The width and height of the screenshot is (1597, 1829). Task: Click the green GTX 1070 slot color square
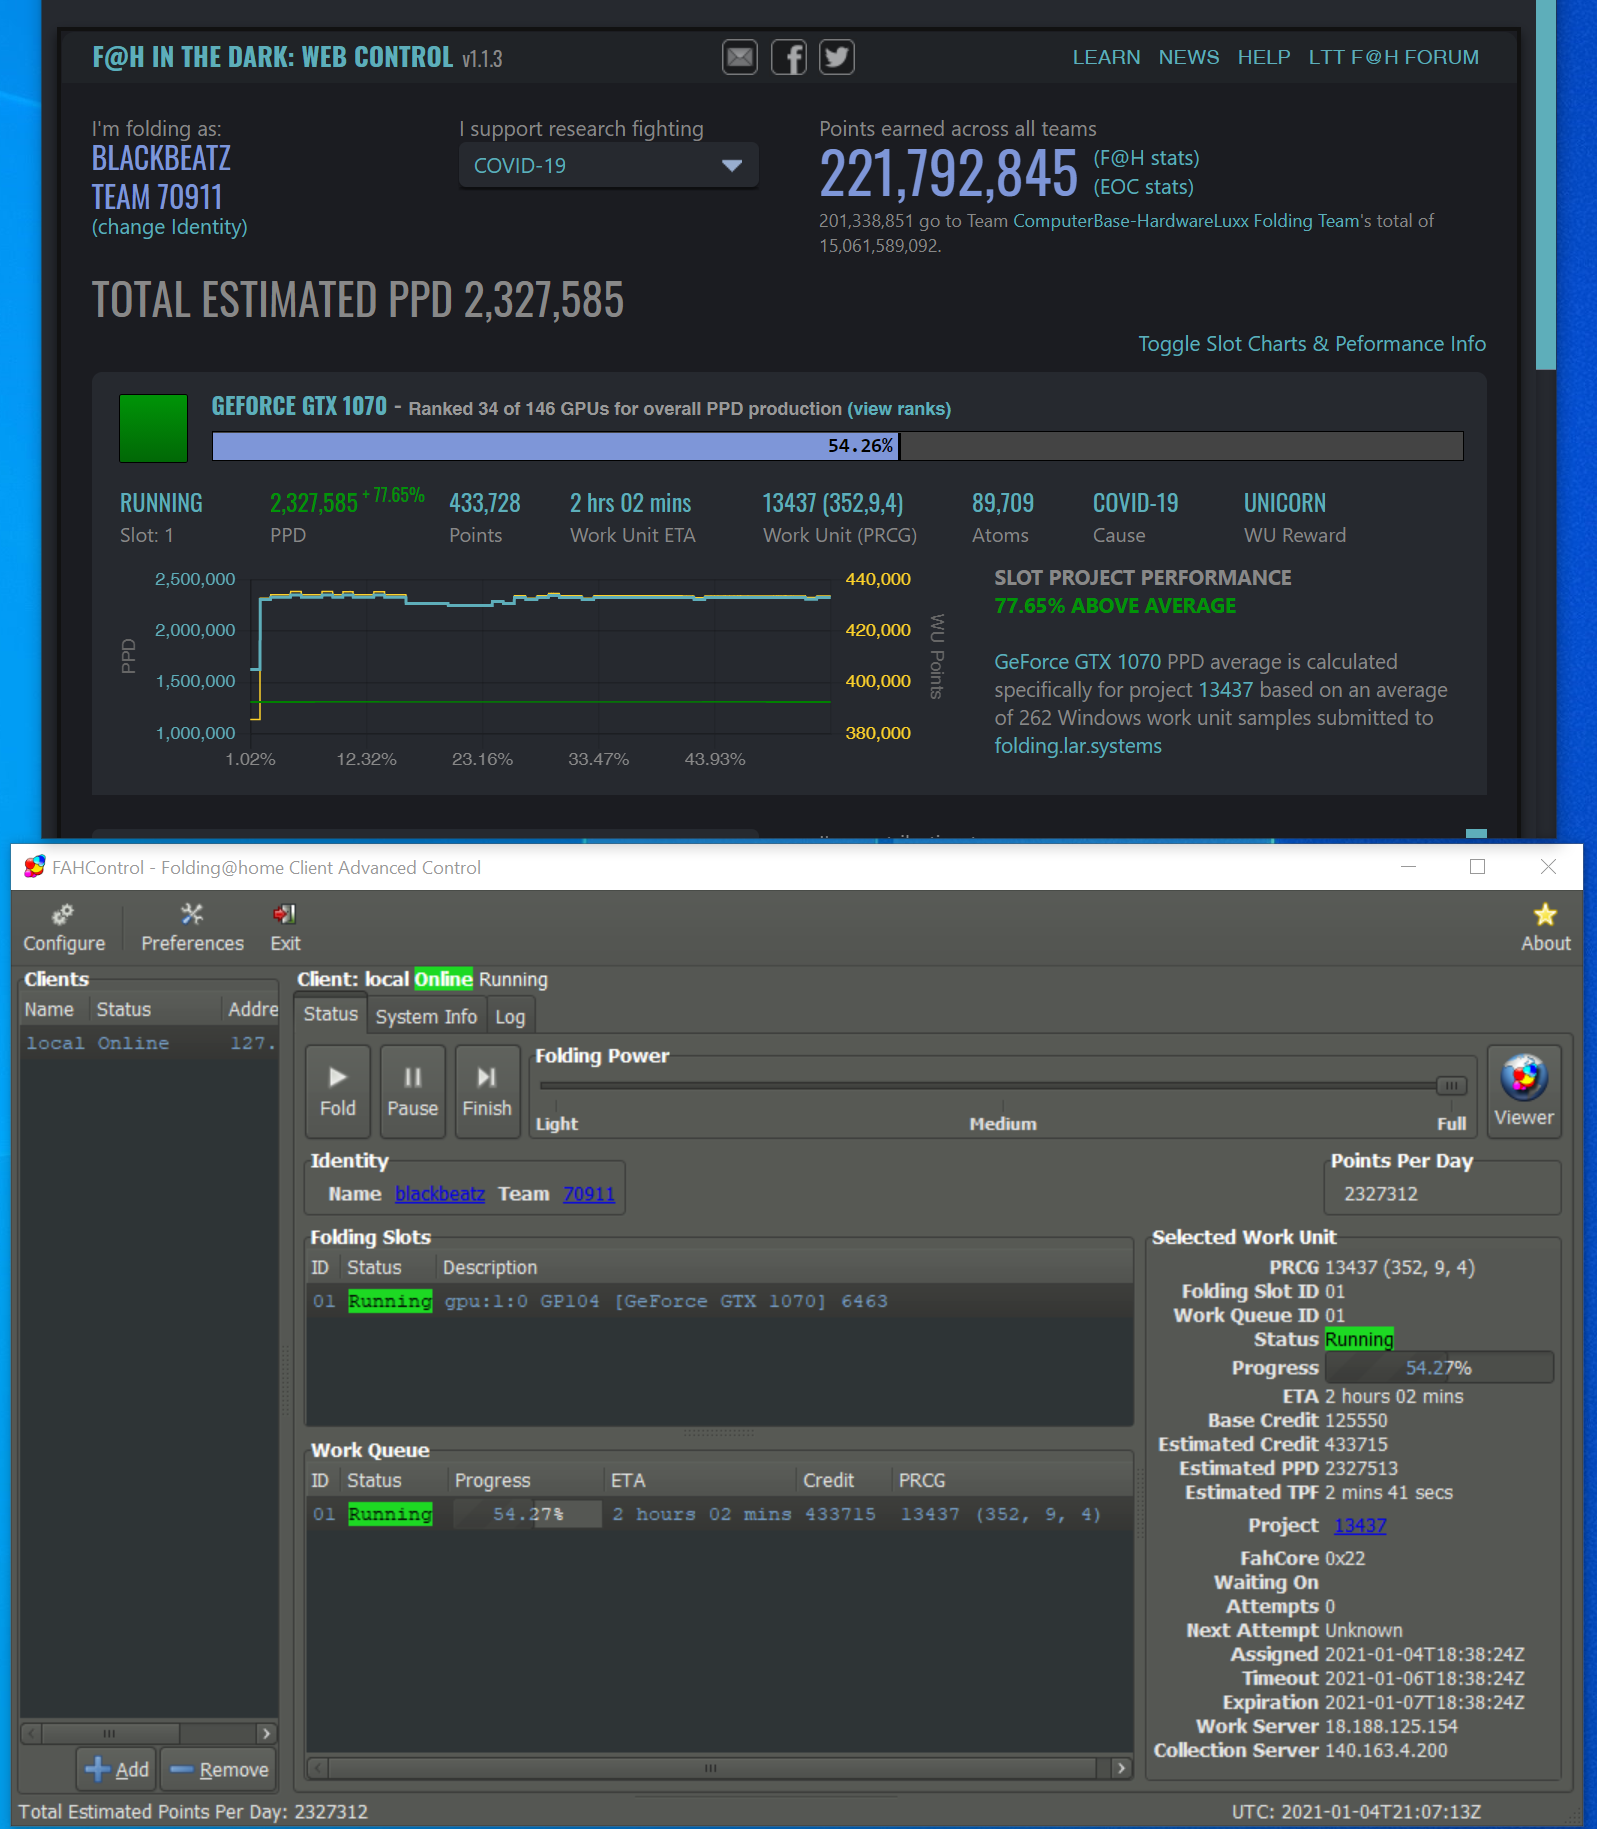coord(153,428)
